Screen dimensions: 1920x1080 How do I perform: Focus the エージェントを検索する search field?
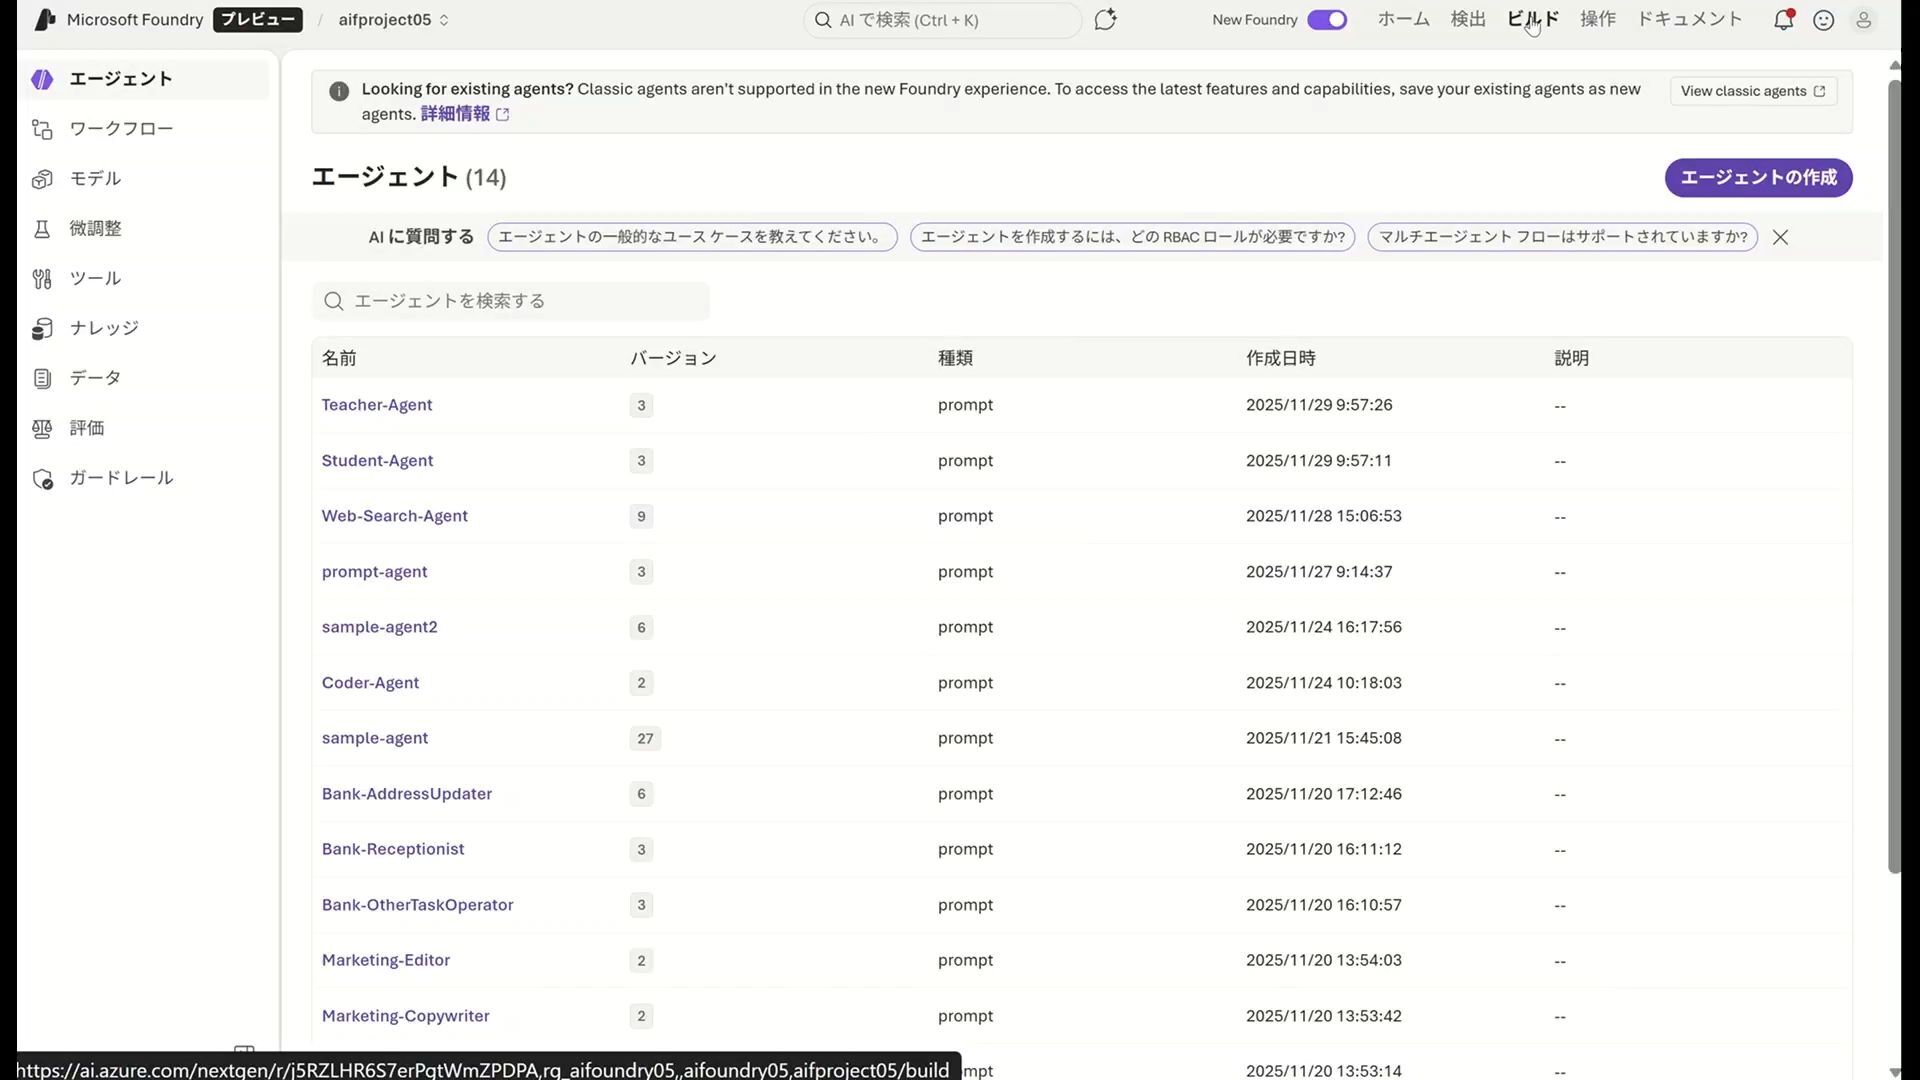point(520,301)
